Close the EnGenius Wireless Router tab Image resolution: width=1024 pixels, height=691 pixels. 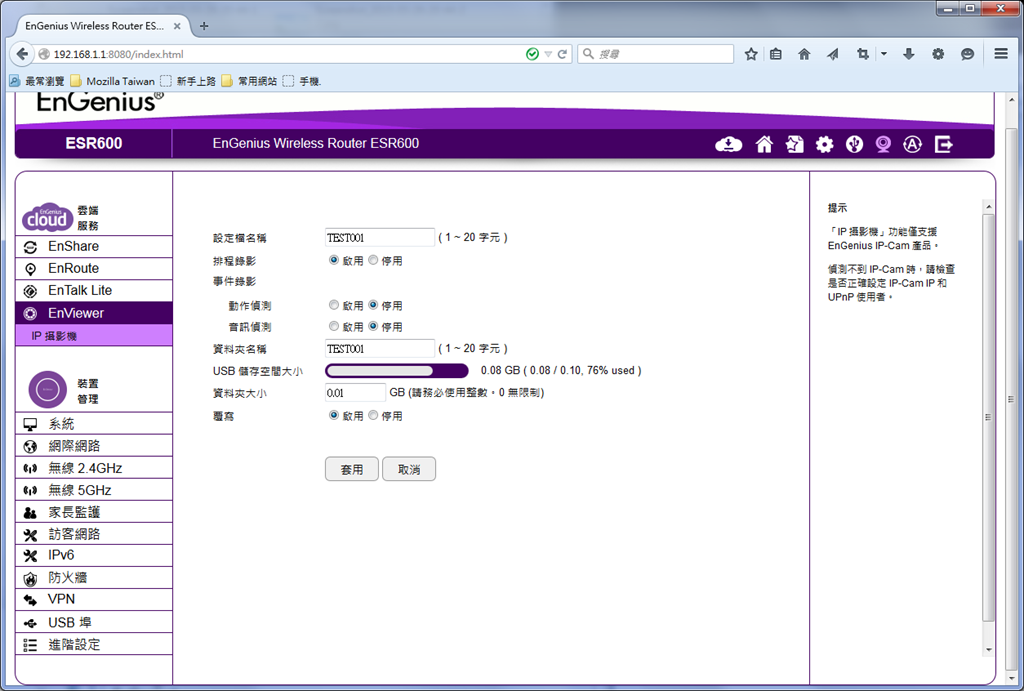(177, 26)
